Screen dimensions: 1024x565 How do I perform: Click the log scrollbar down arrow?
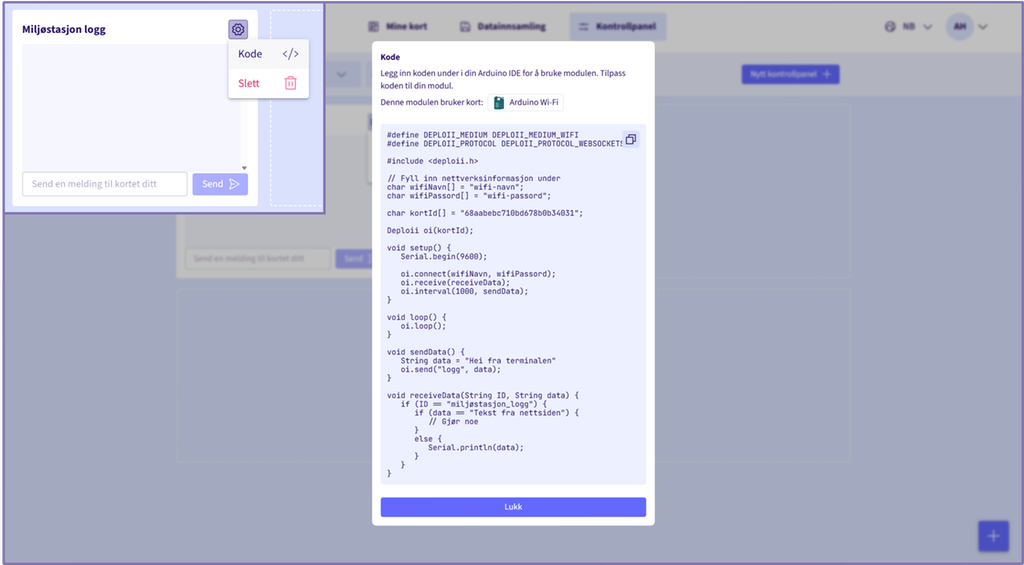point(244,169)
